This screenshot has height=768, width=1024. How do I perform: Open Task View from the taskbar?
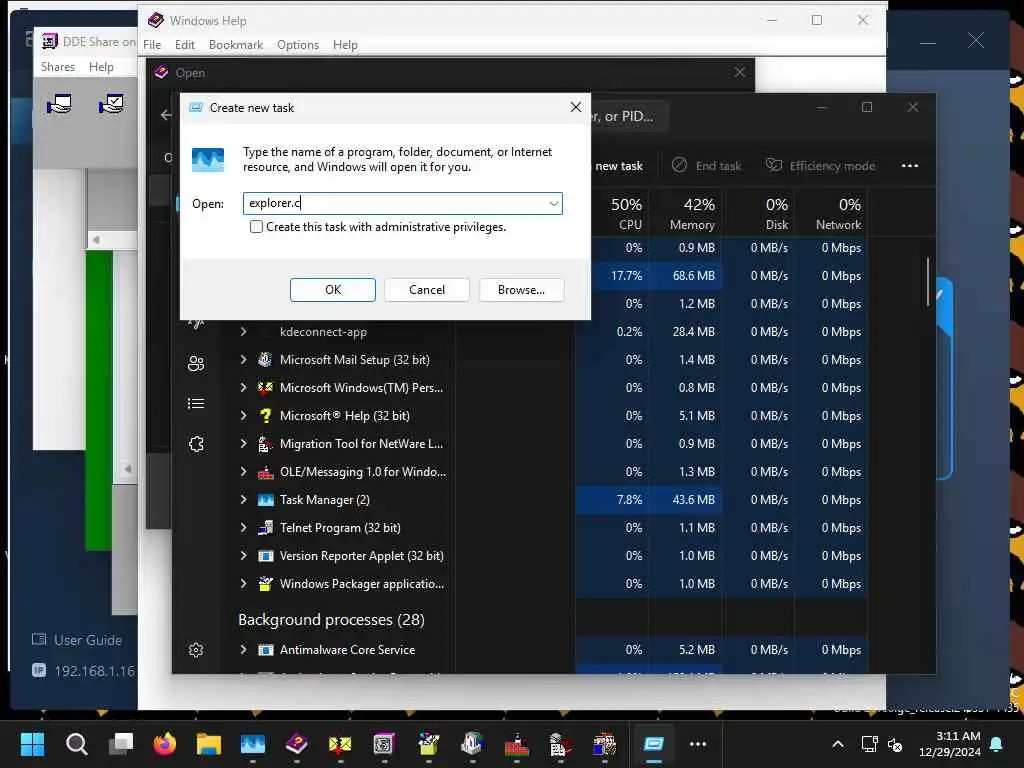pos(121,744)
